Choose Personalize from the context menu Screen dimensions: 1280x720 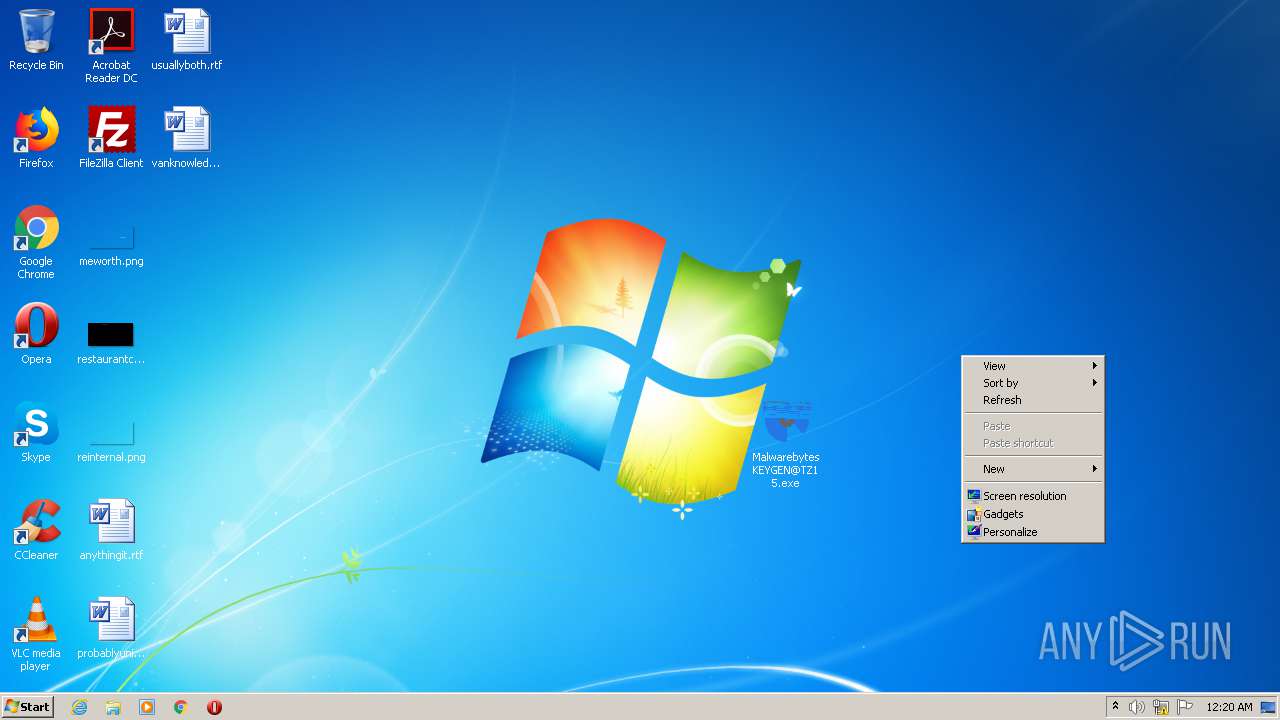(x=1033, y=532)
